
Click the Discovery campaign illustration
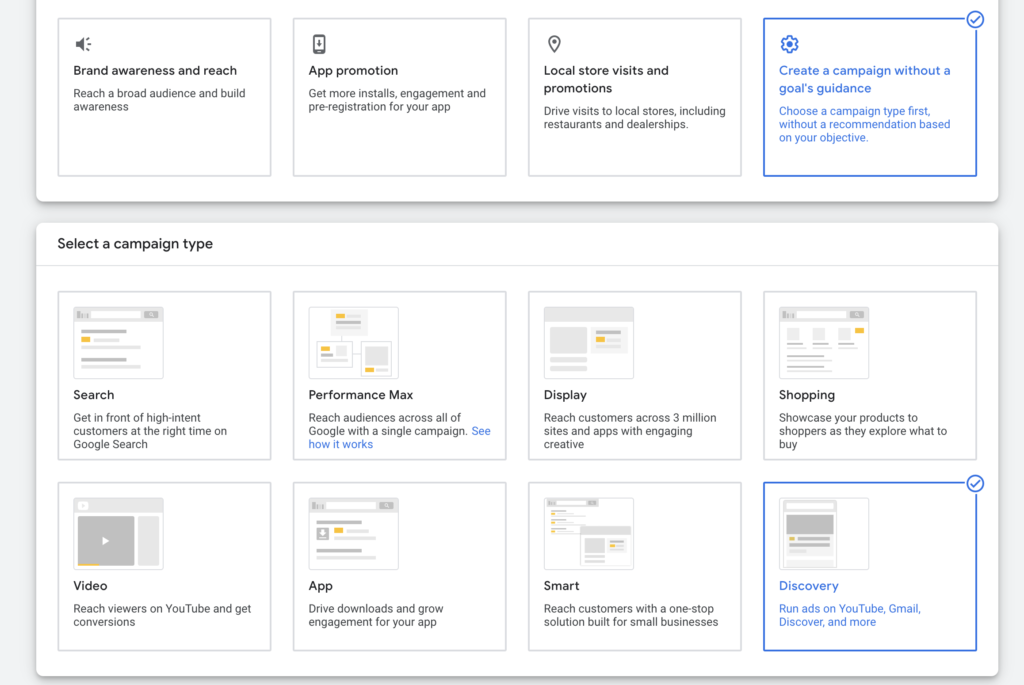click(824, 534)
